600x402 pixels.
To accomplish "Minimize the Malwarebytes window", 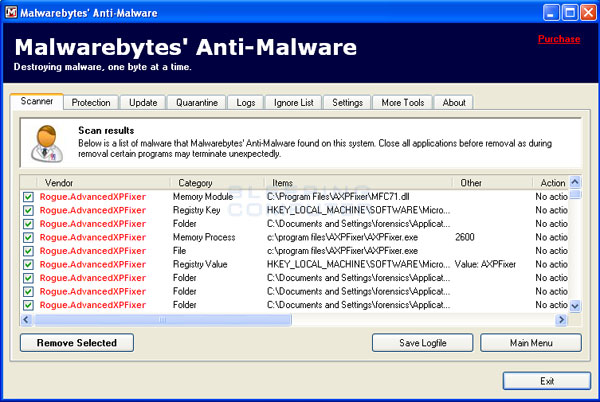I will click(551, 13).
